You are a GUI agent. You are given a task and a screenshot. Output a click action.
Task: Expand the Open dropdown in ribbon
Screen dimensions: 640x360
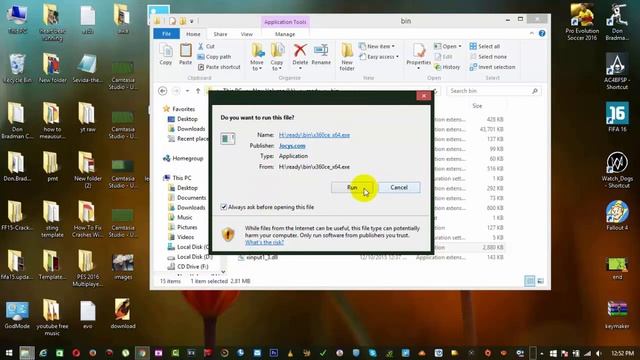pos(448,47)
